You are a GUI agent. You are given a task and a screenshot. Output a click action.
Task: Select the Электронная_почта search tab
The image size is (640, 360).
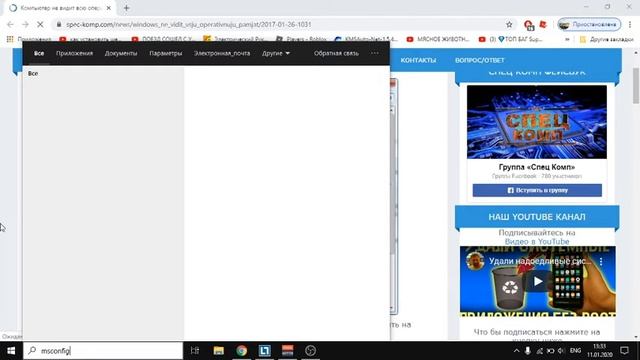pyautogui.click(x=222, y=53)
